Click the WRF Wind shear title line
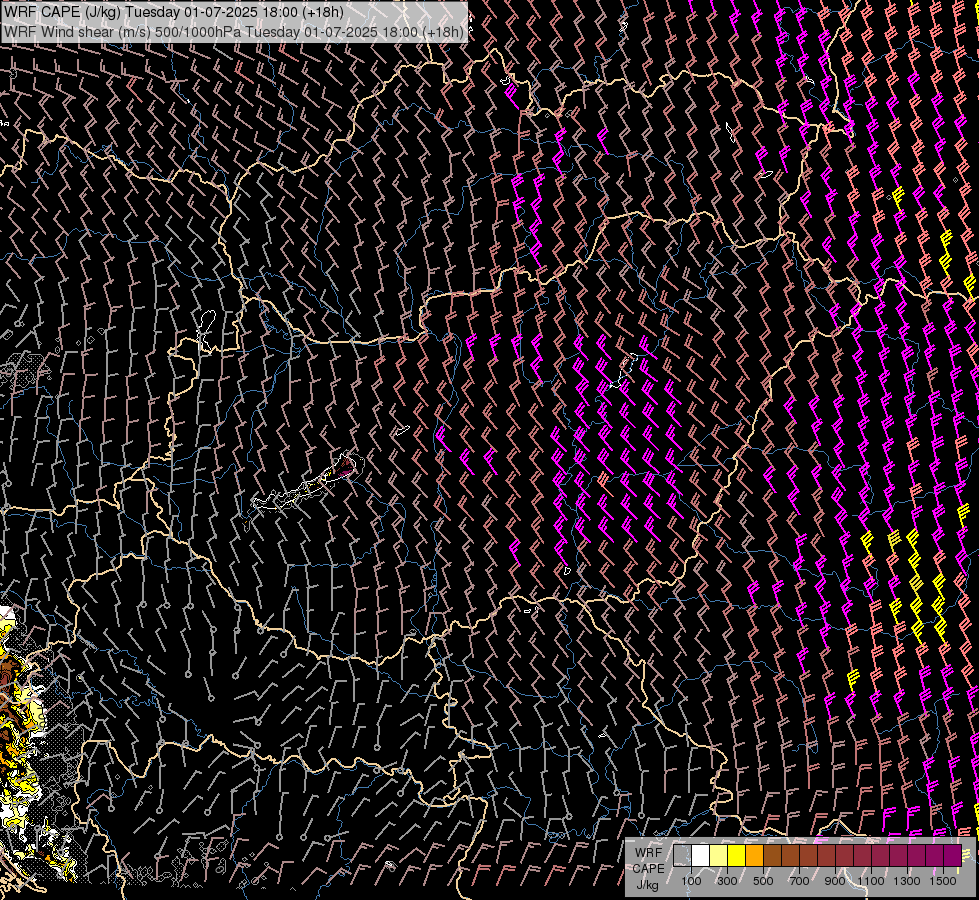The image size is (979, 900). coord(234,32)
